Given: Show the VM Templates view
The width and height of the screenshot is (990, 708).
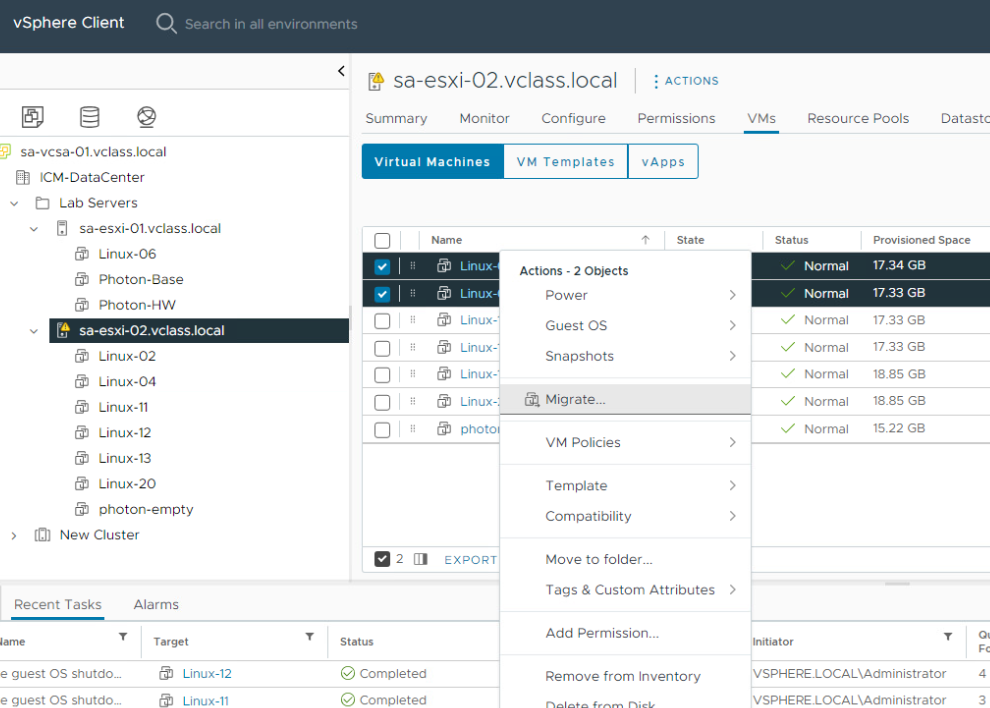Looking at the screenshot, I should click(x=566, y=162).
